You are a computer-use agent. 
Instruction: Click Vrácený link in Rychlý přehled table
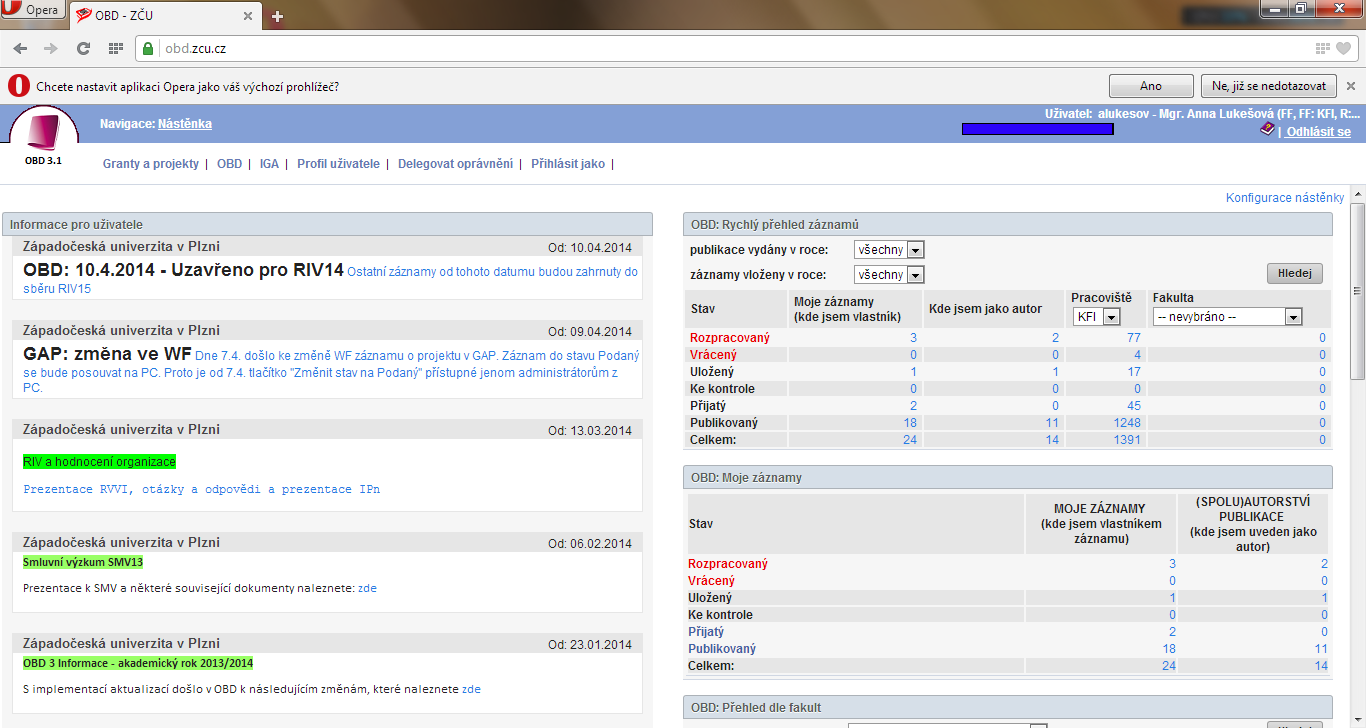point(713,355)
